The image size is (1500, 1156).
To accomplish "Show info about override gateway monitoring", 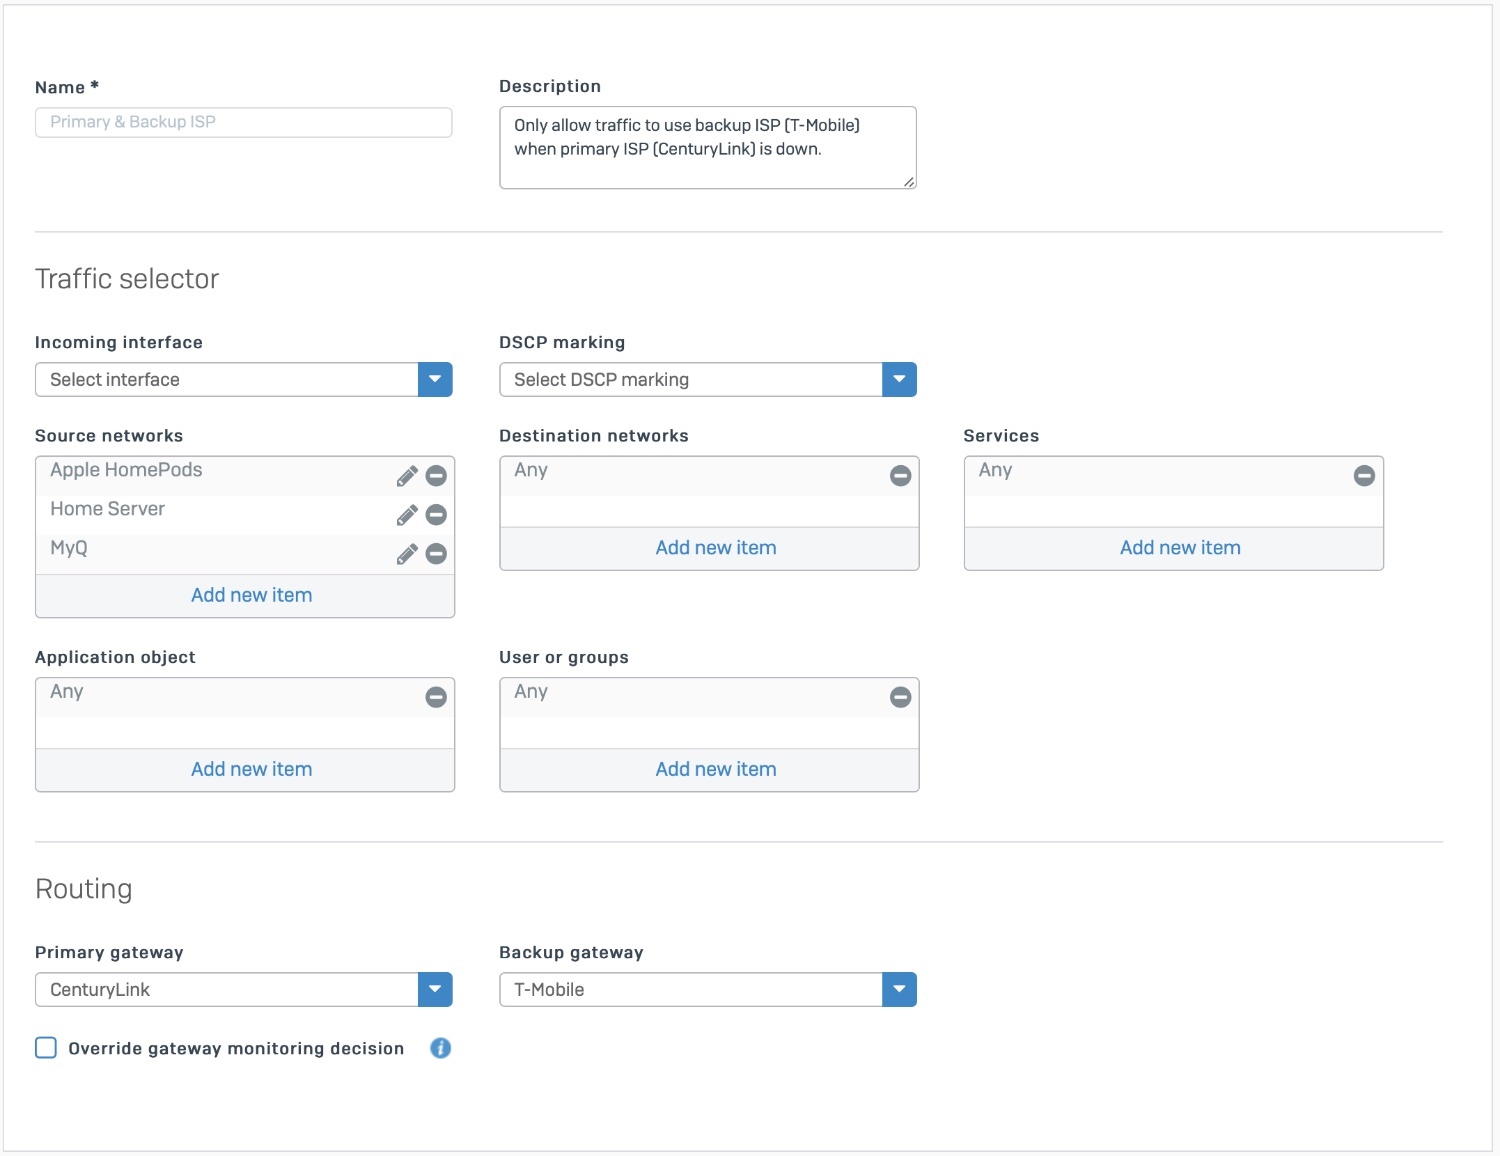I will [x=440, y=1048].
